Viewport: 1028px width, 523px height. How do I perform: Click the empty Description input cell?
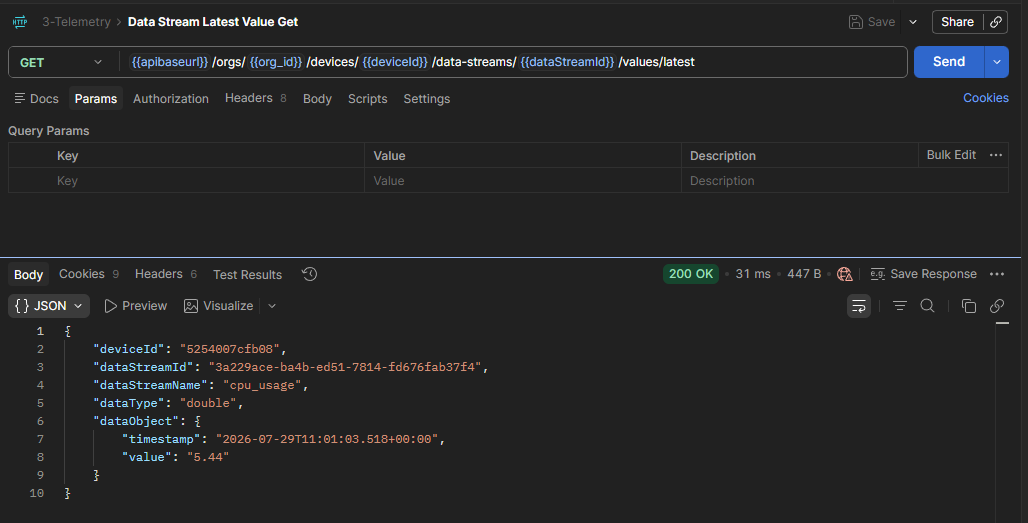[844, 180]
